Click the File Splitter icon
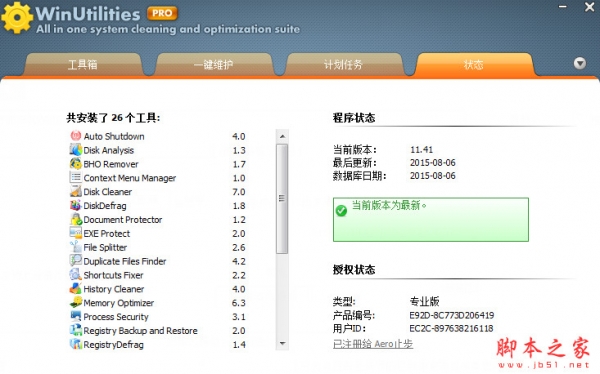 pos(76,247)
